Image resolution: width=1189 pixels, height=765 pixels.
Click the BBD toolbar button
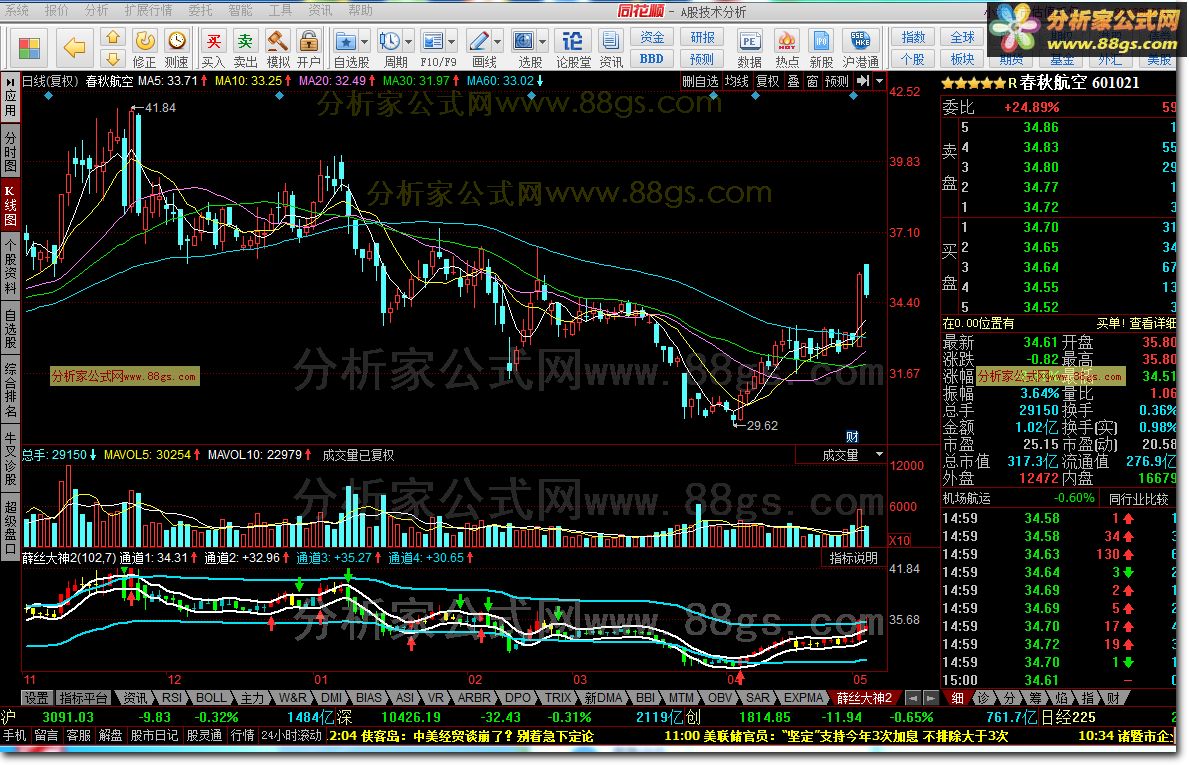click(652, 59)
